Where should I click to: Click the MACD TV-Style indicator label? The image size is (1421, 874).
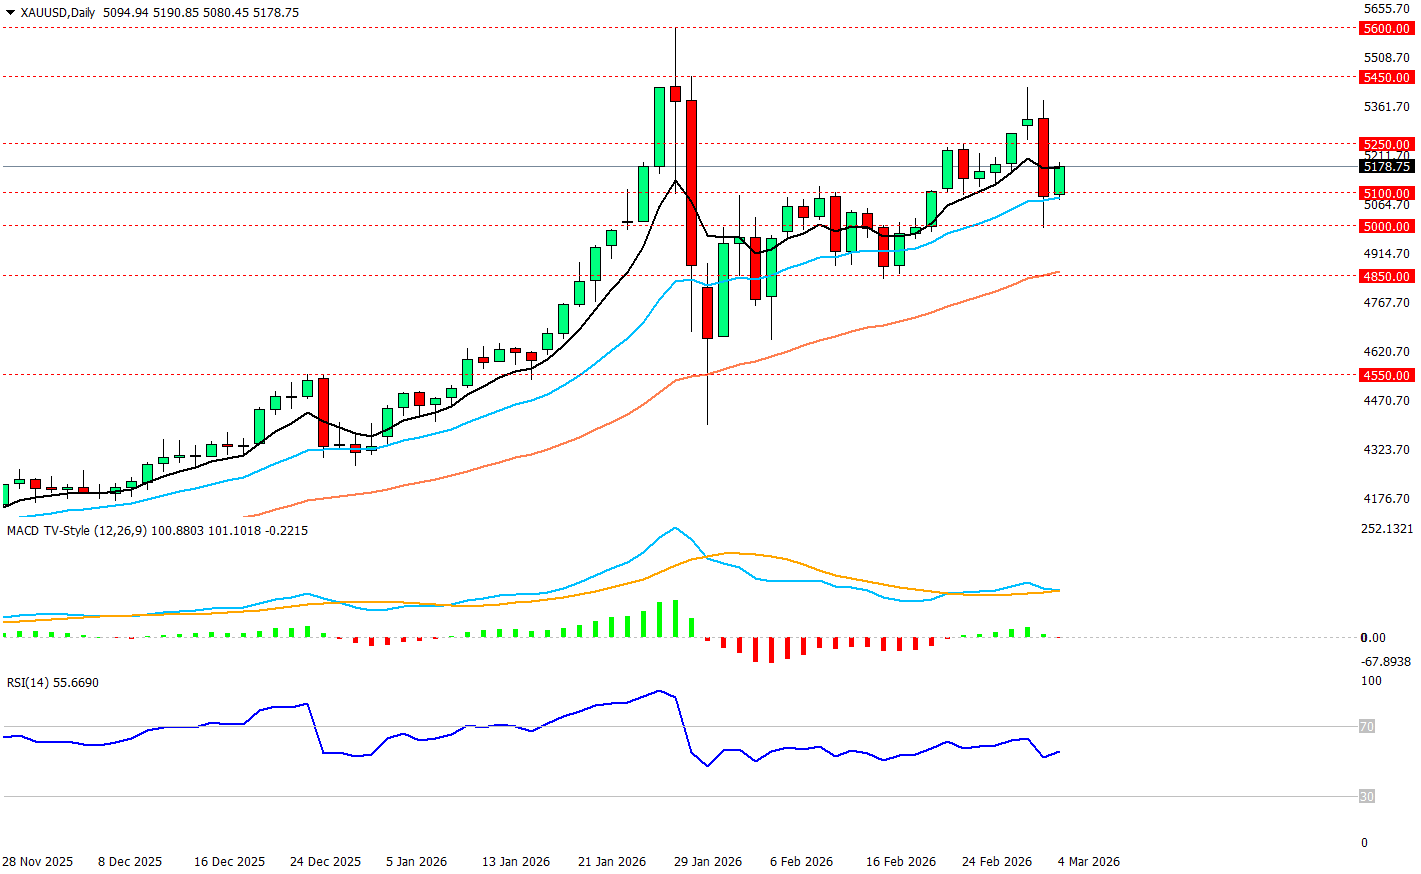62,531
